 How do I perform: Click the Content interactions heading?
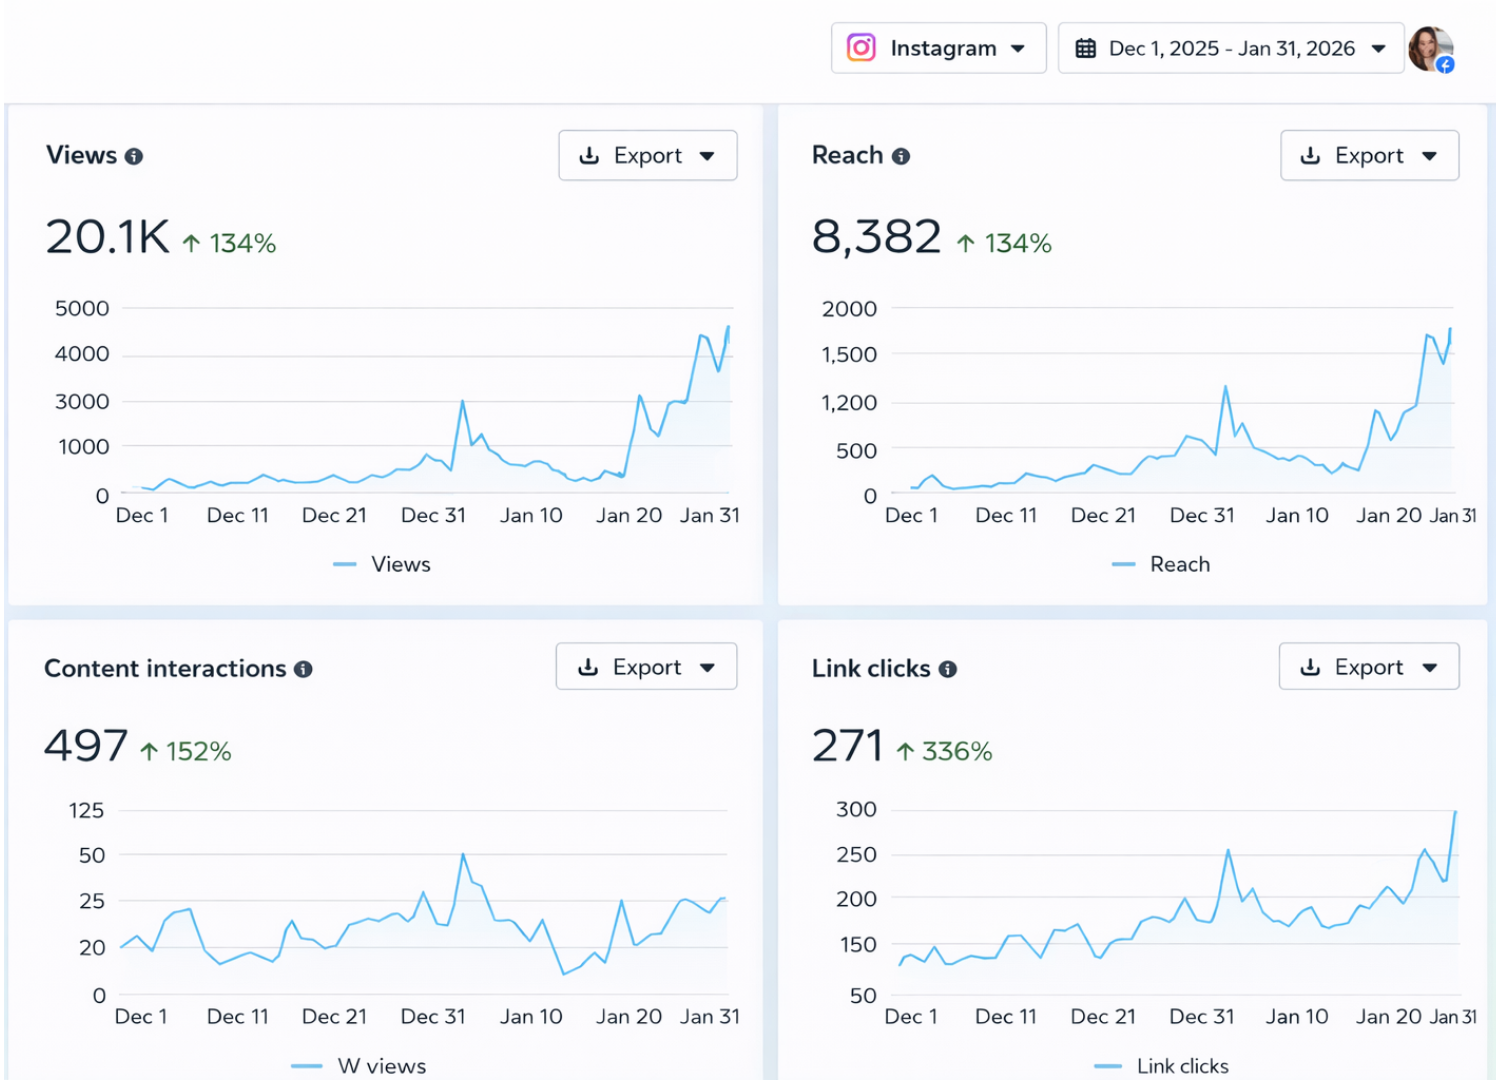click(x=165, y=668)
